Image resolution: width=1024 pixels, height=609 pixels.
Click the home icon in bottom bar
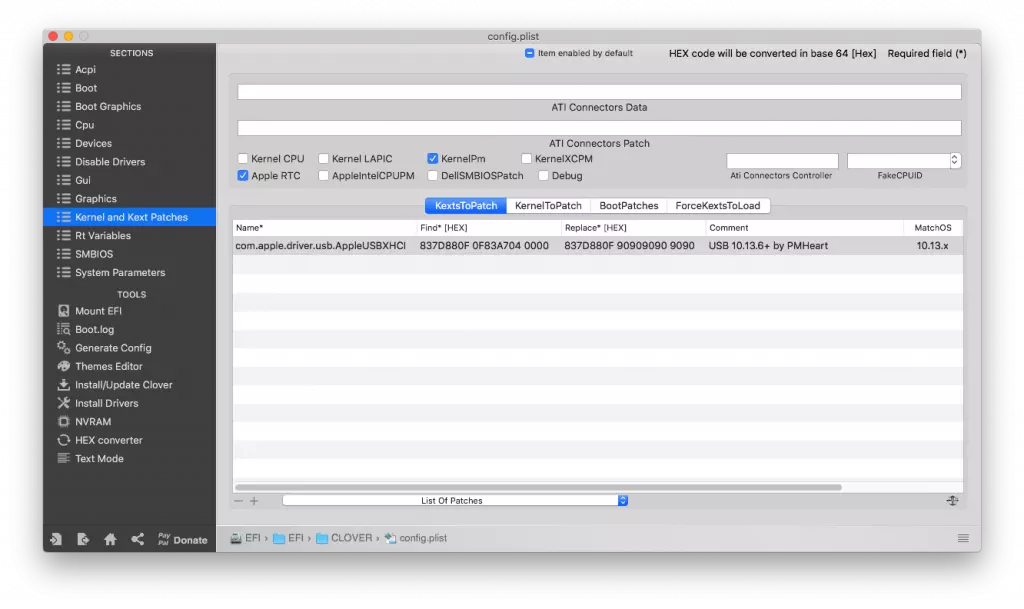[x=110, y=539]
